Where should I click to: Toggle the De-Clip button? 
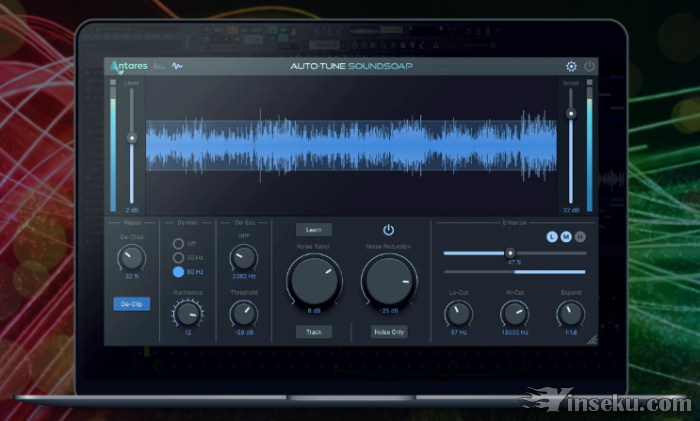pyautogui.click(x=131, y=303)
